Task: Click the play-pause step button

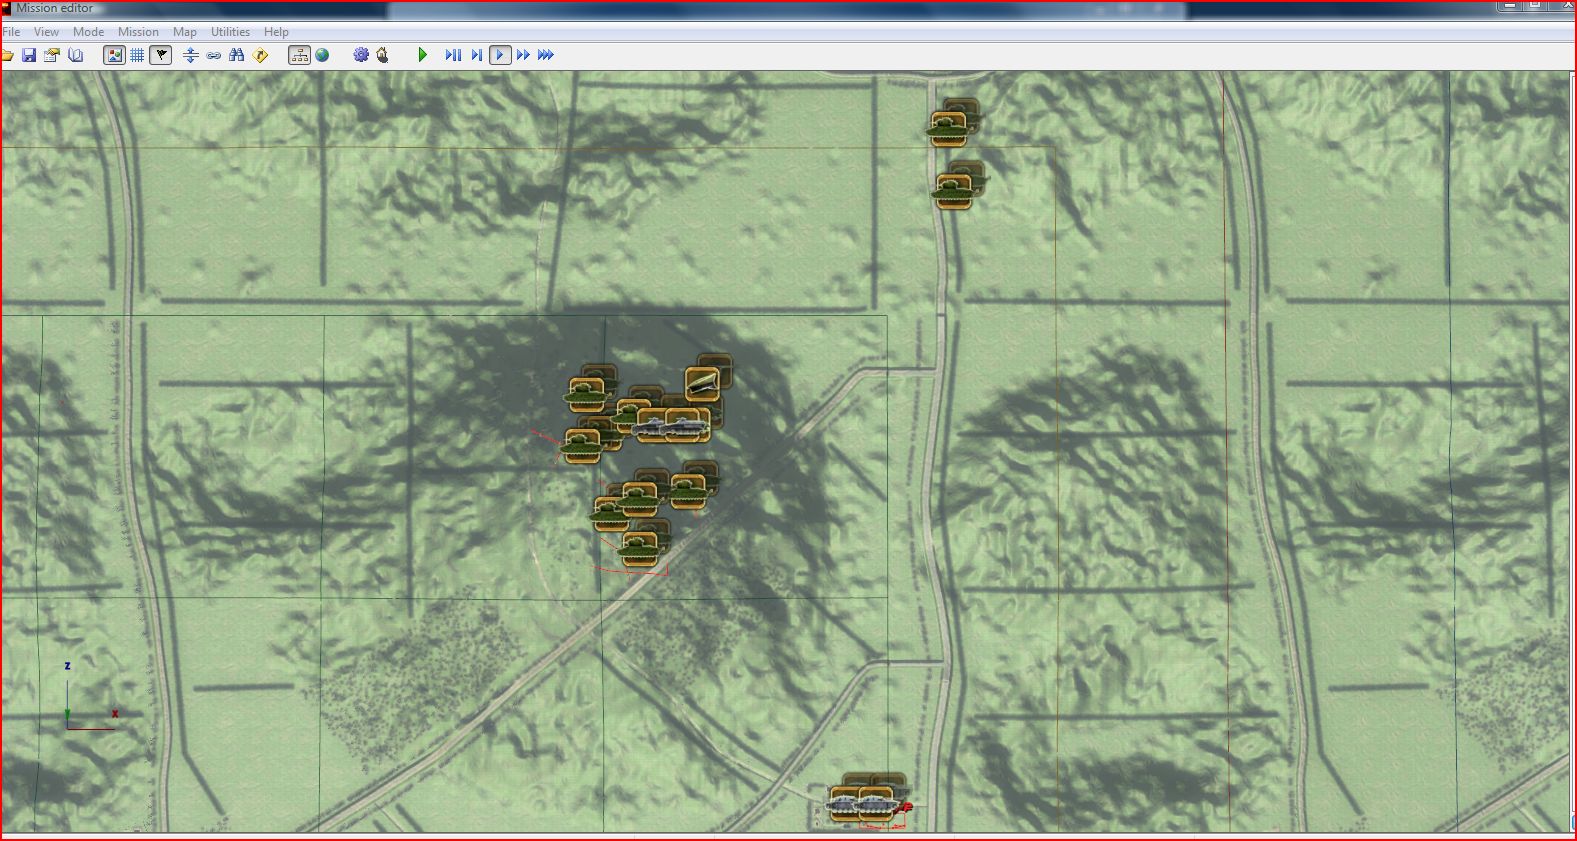Action: (453, 55)
